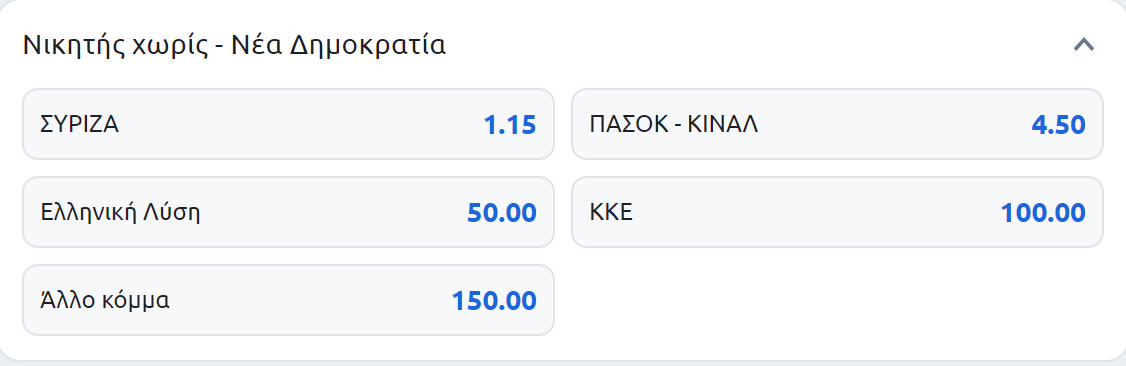This screenshot has height=366, width=1126.
Task: Click the Ελληνική Λύση label text
Action: coord(120,213)
